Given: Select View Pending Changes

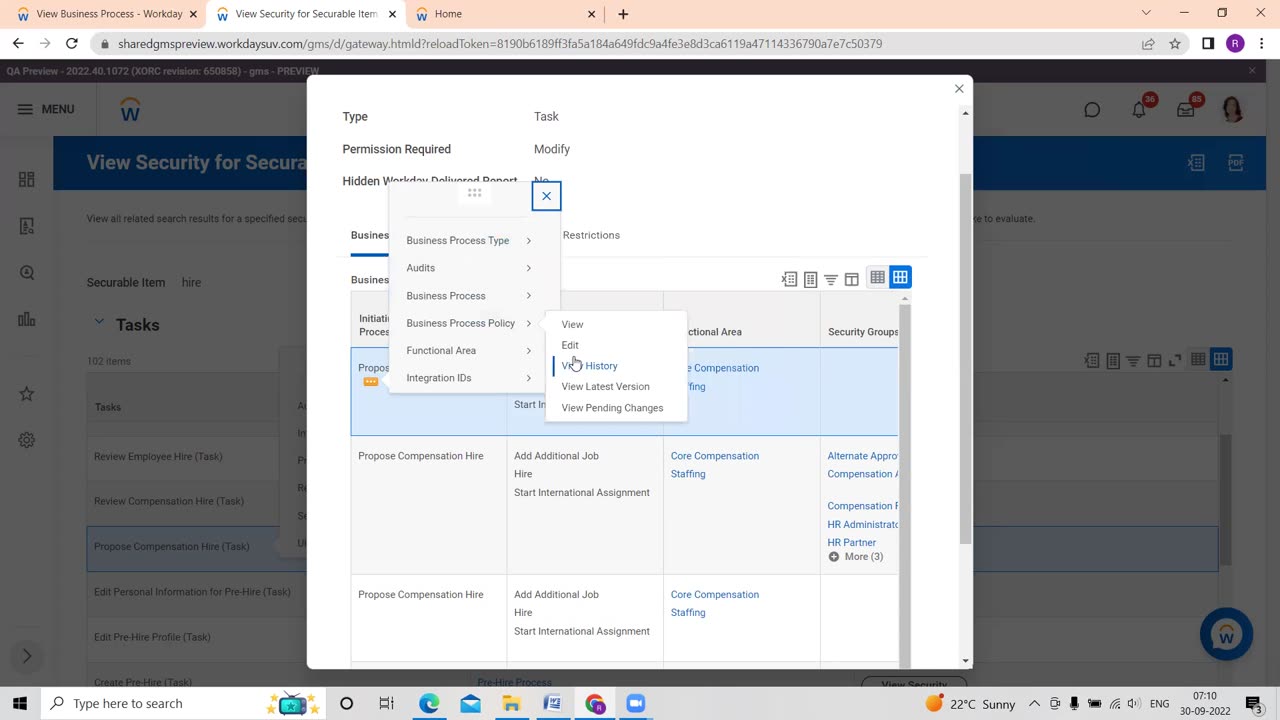Looking at the screenshot, I should pos(612,408).
